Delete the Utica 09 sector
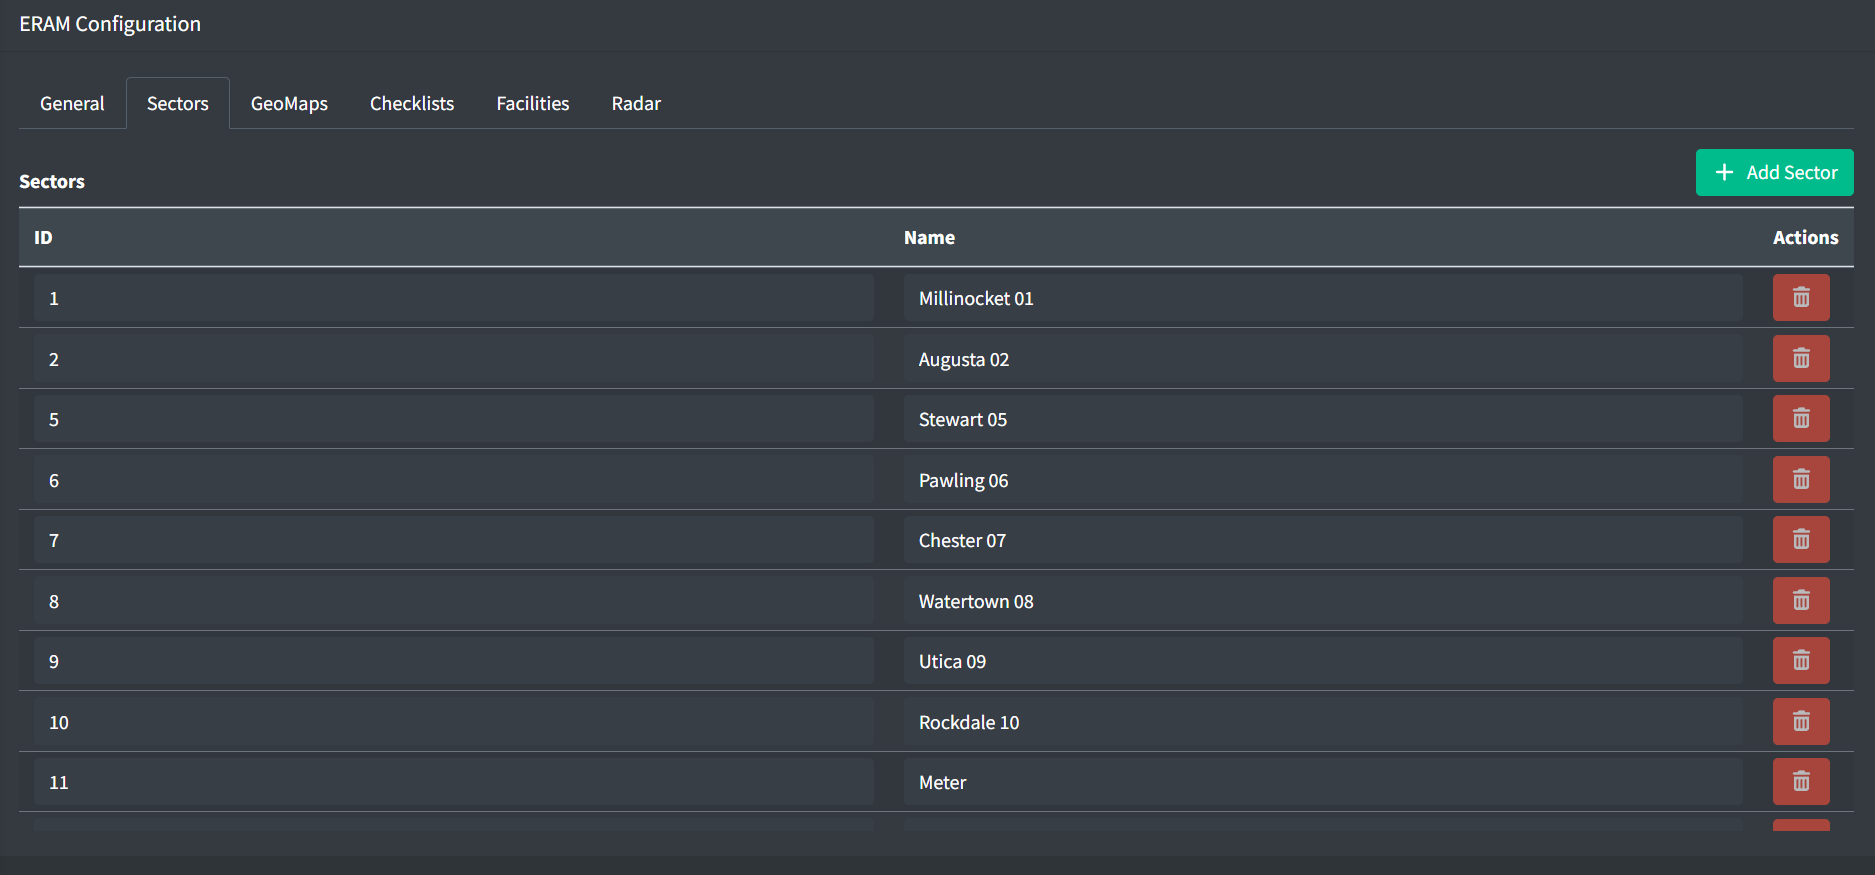 click(1801, 661)
